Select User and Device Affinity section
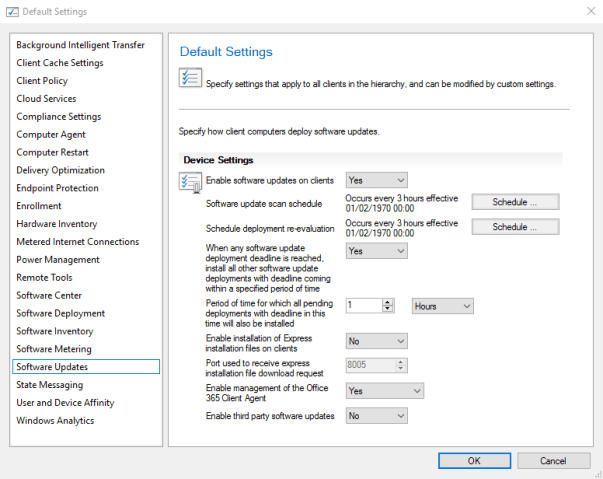 pos(65,403)
